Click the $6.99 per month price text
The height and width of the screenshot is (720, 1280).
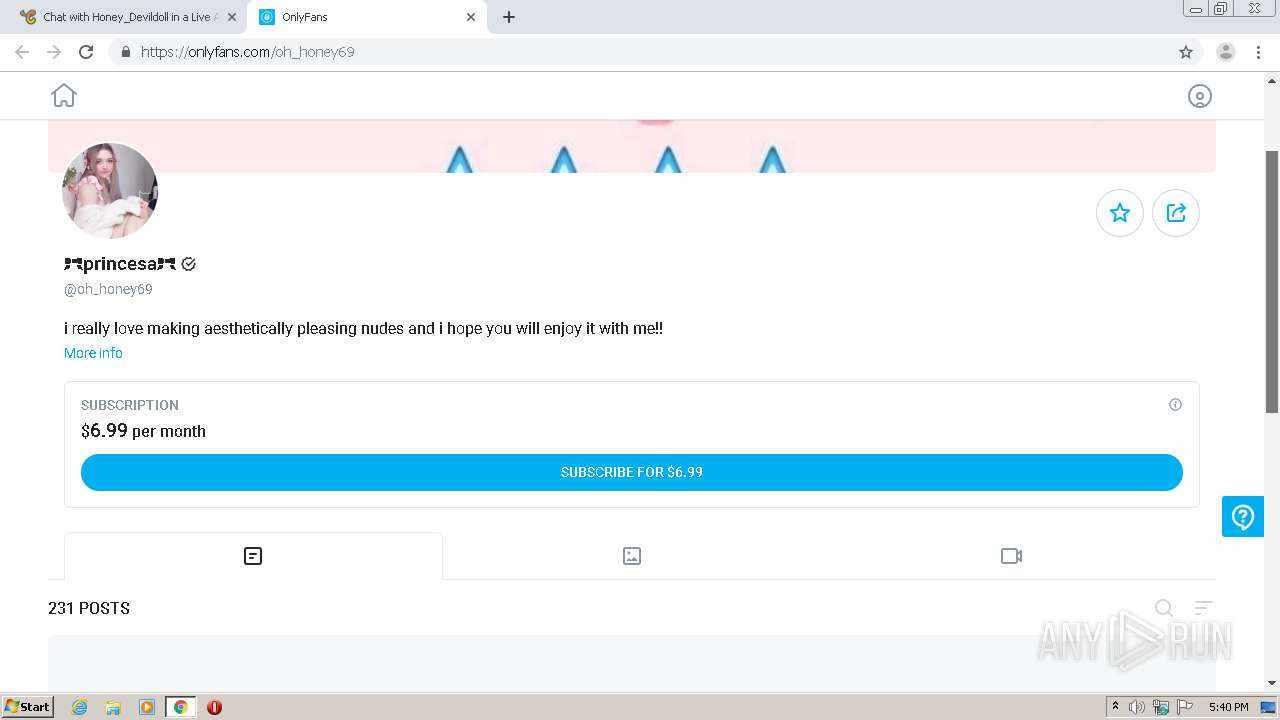point(143,431)
